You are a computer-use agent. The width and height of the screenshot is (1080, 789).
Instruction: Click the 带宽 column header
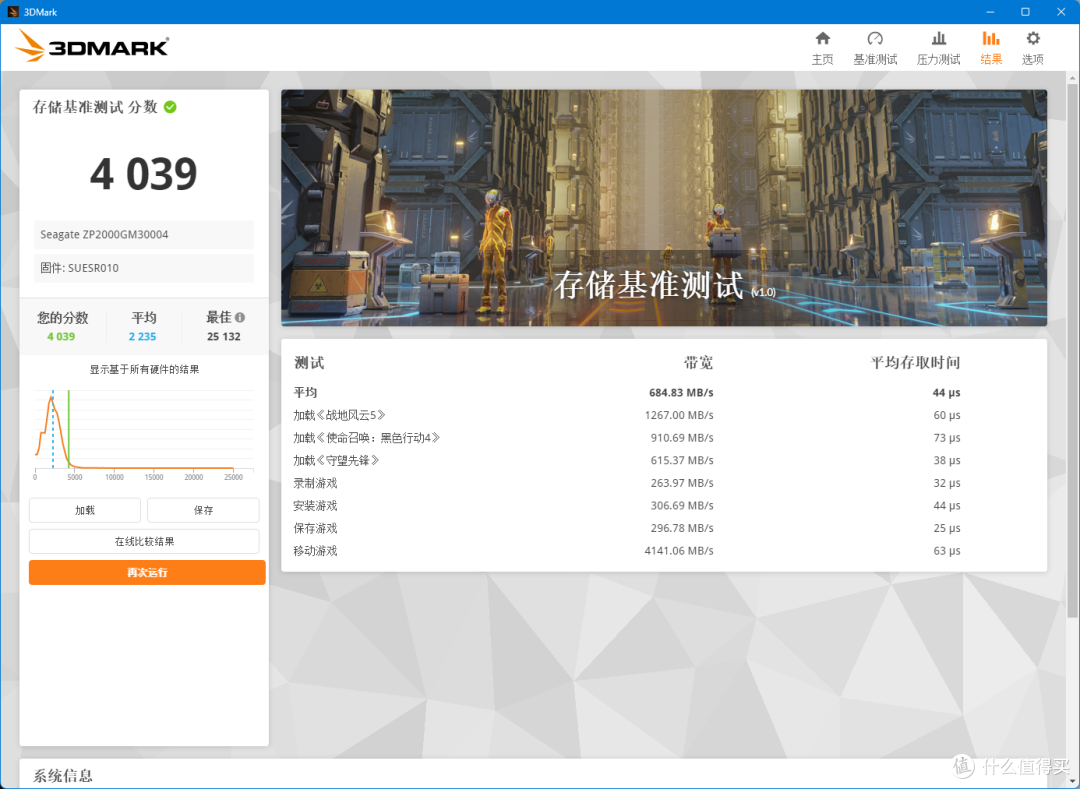click(698, 363)
